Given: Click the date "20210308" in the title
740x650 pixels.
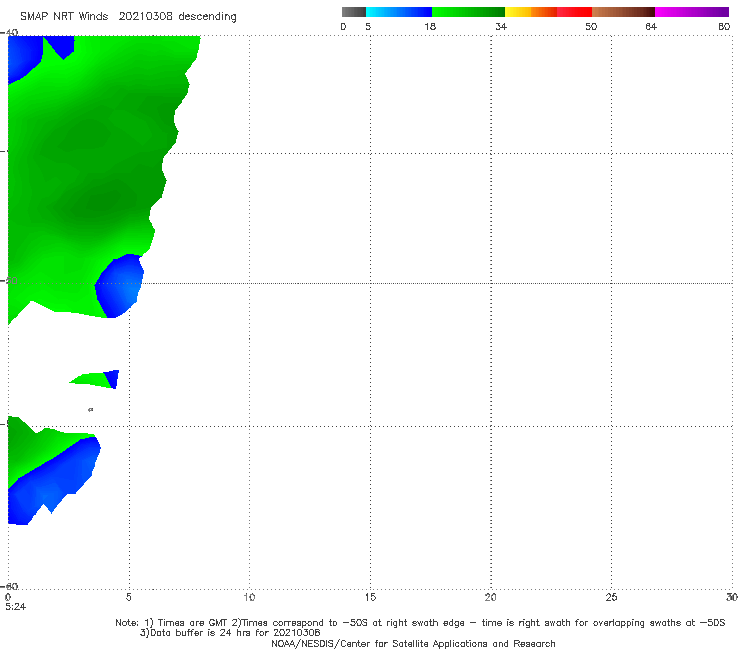Looking at the screenshot, I should 145,16.
